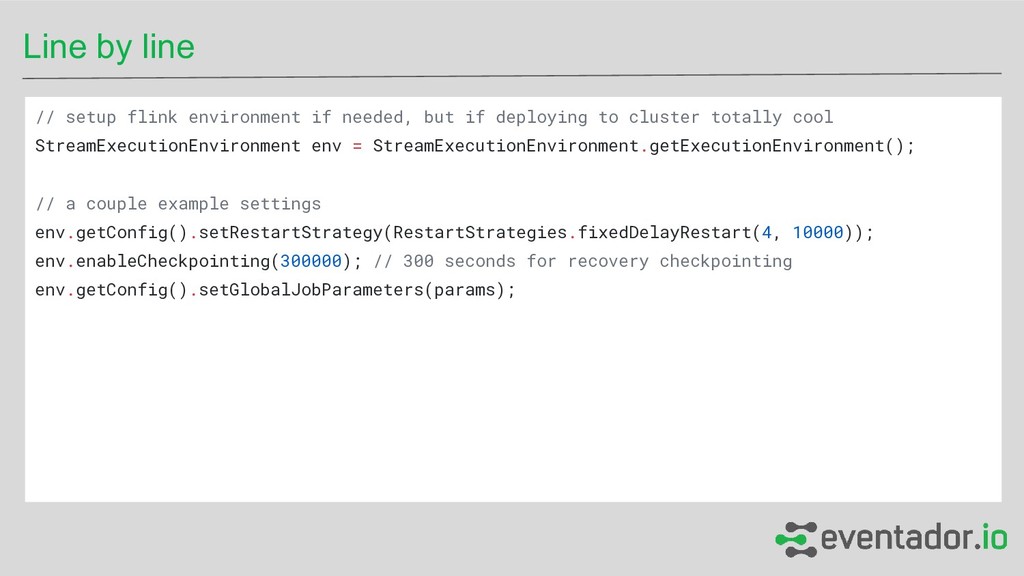
Task: Click the eventador logo icon
Action: tap(795, 538)
